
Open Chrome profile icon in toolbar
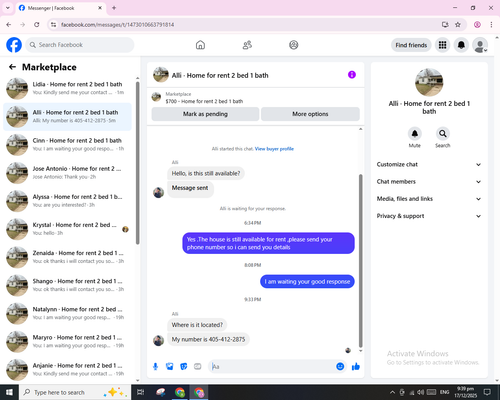477,25
